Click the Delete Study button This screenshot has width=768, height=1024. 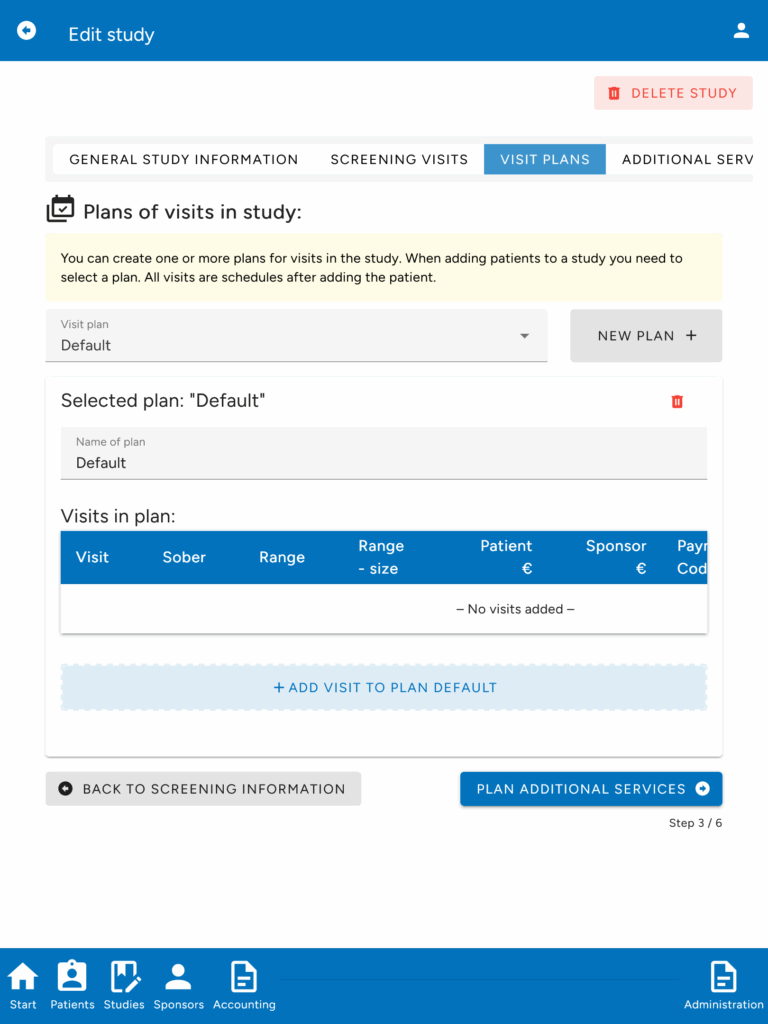(673, 93)
